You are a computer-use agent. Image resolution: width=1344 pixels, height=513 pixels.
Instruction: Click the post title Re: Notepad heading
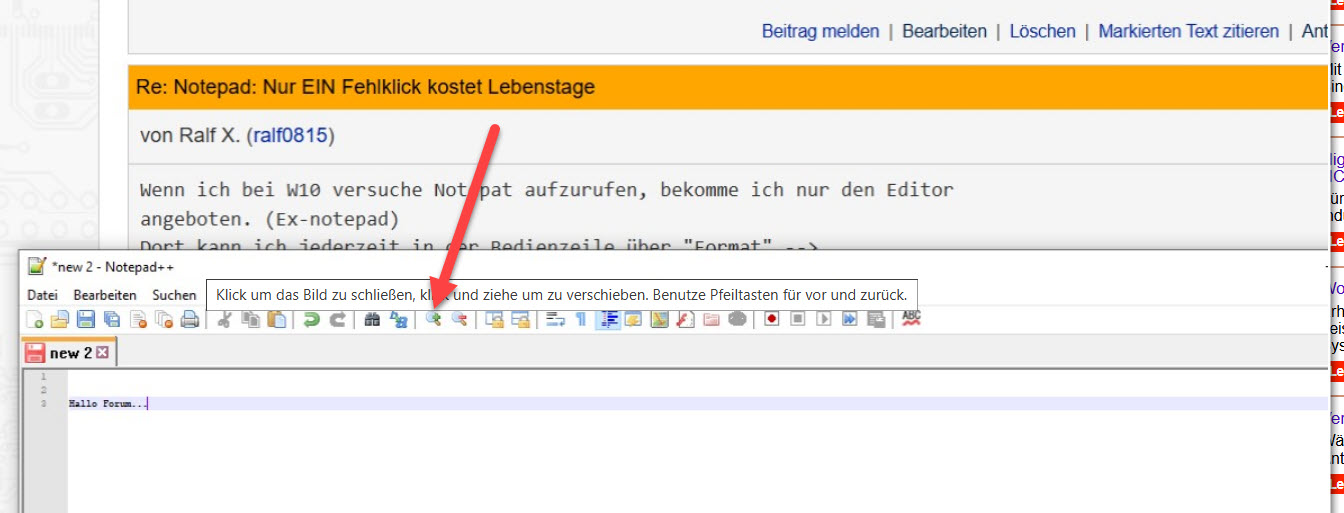tap(367, 87)
